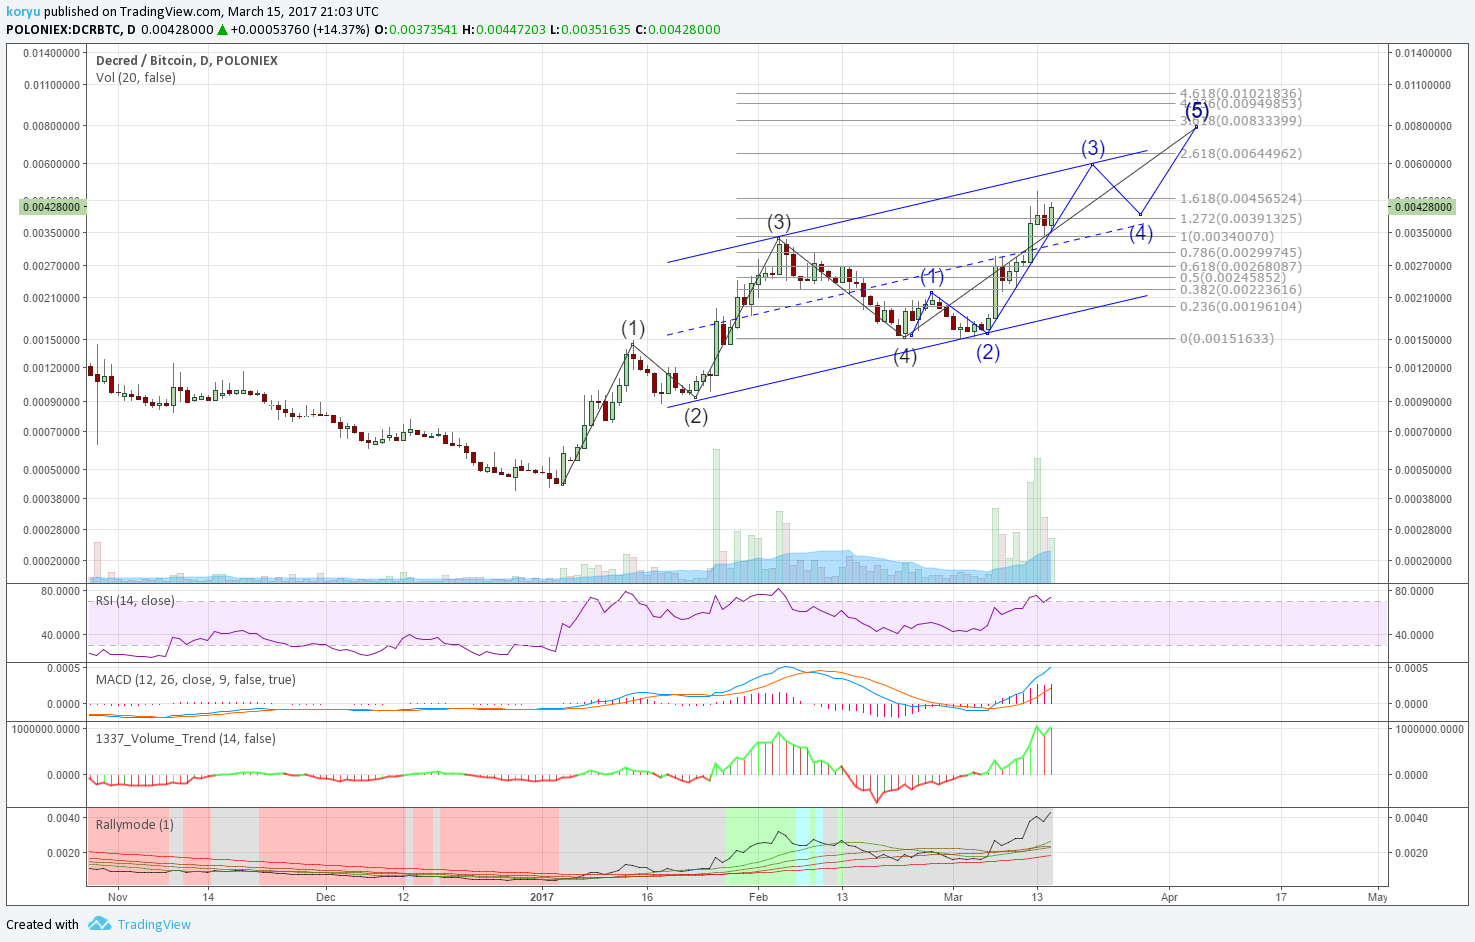Select Fibonacci level 1.272(0.00391325)
1475x942 pixels.
[1241, 218]
